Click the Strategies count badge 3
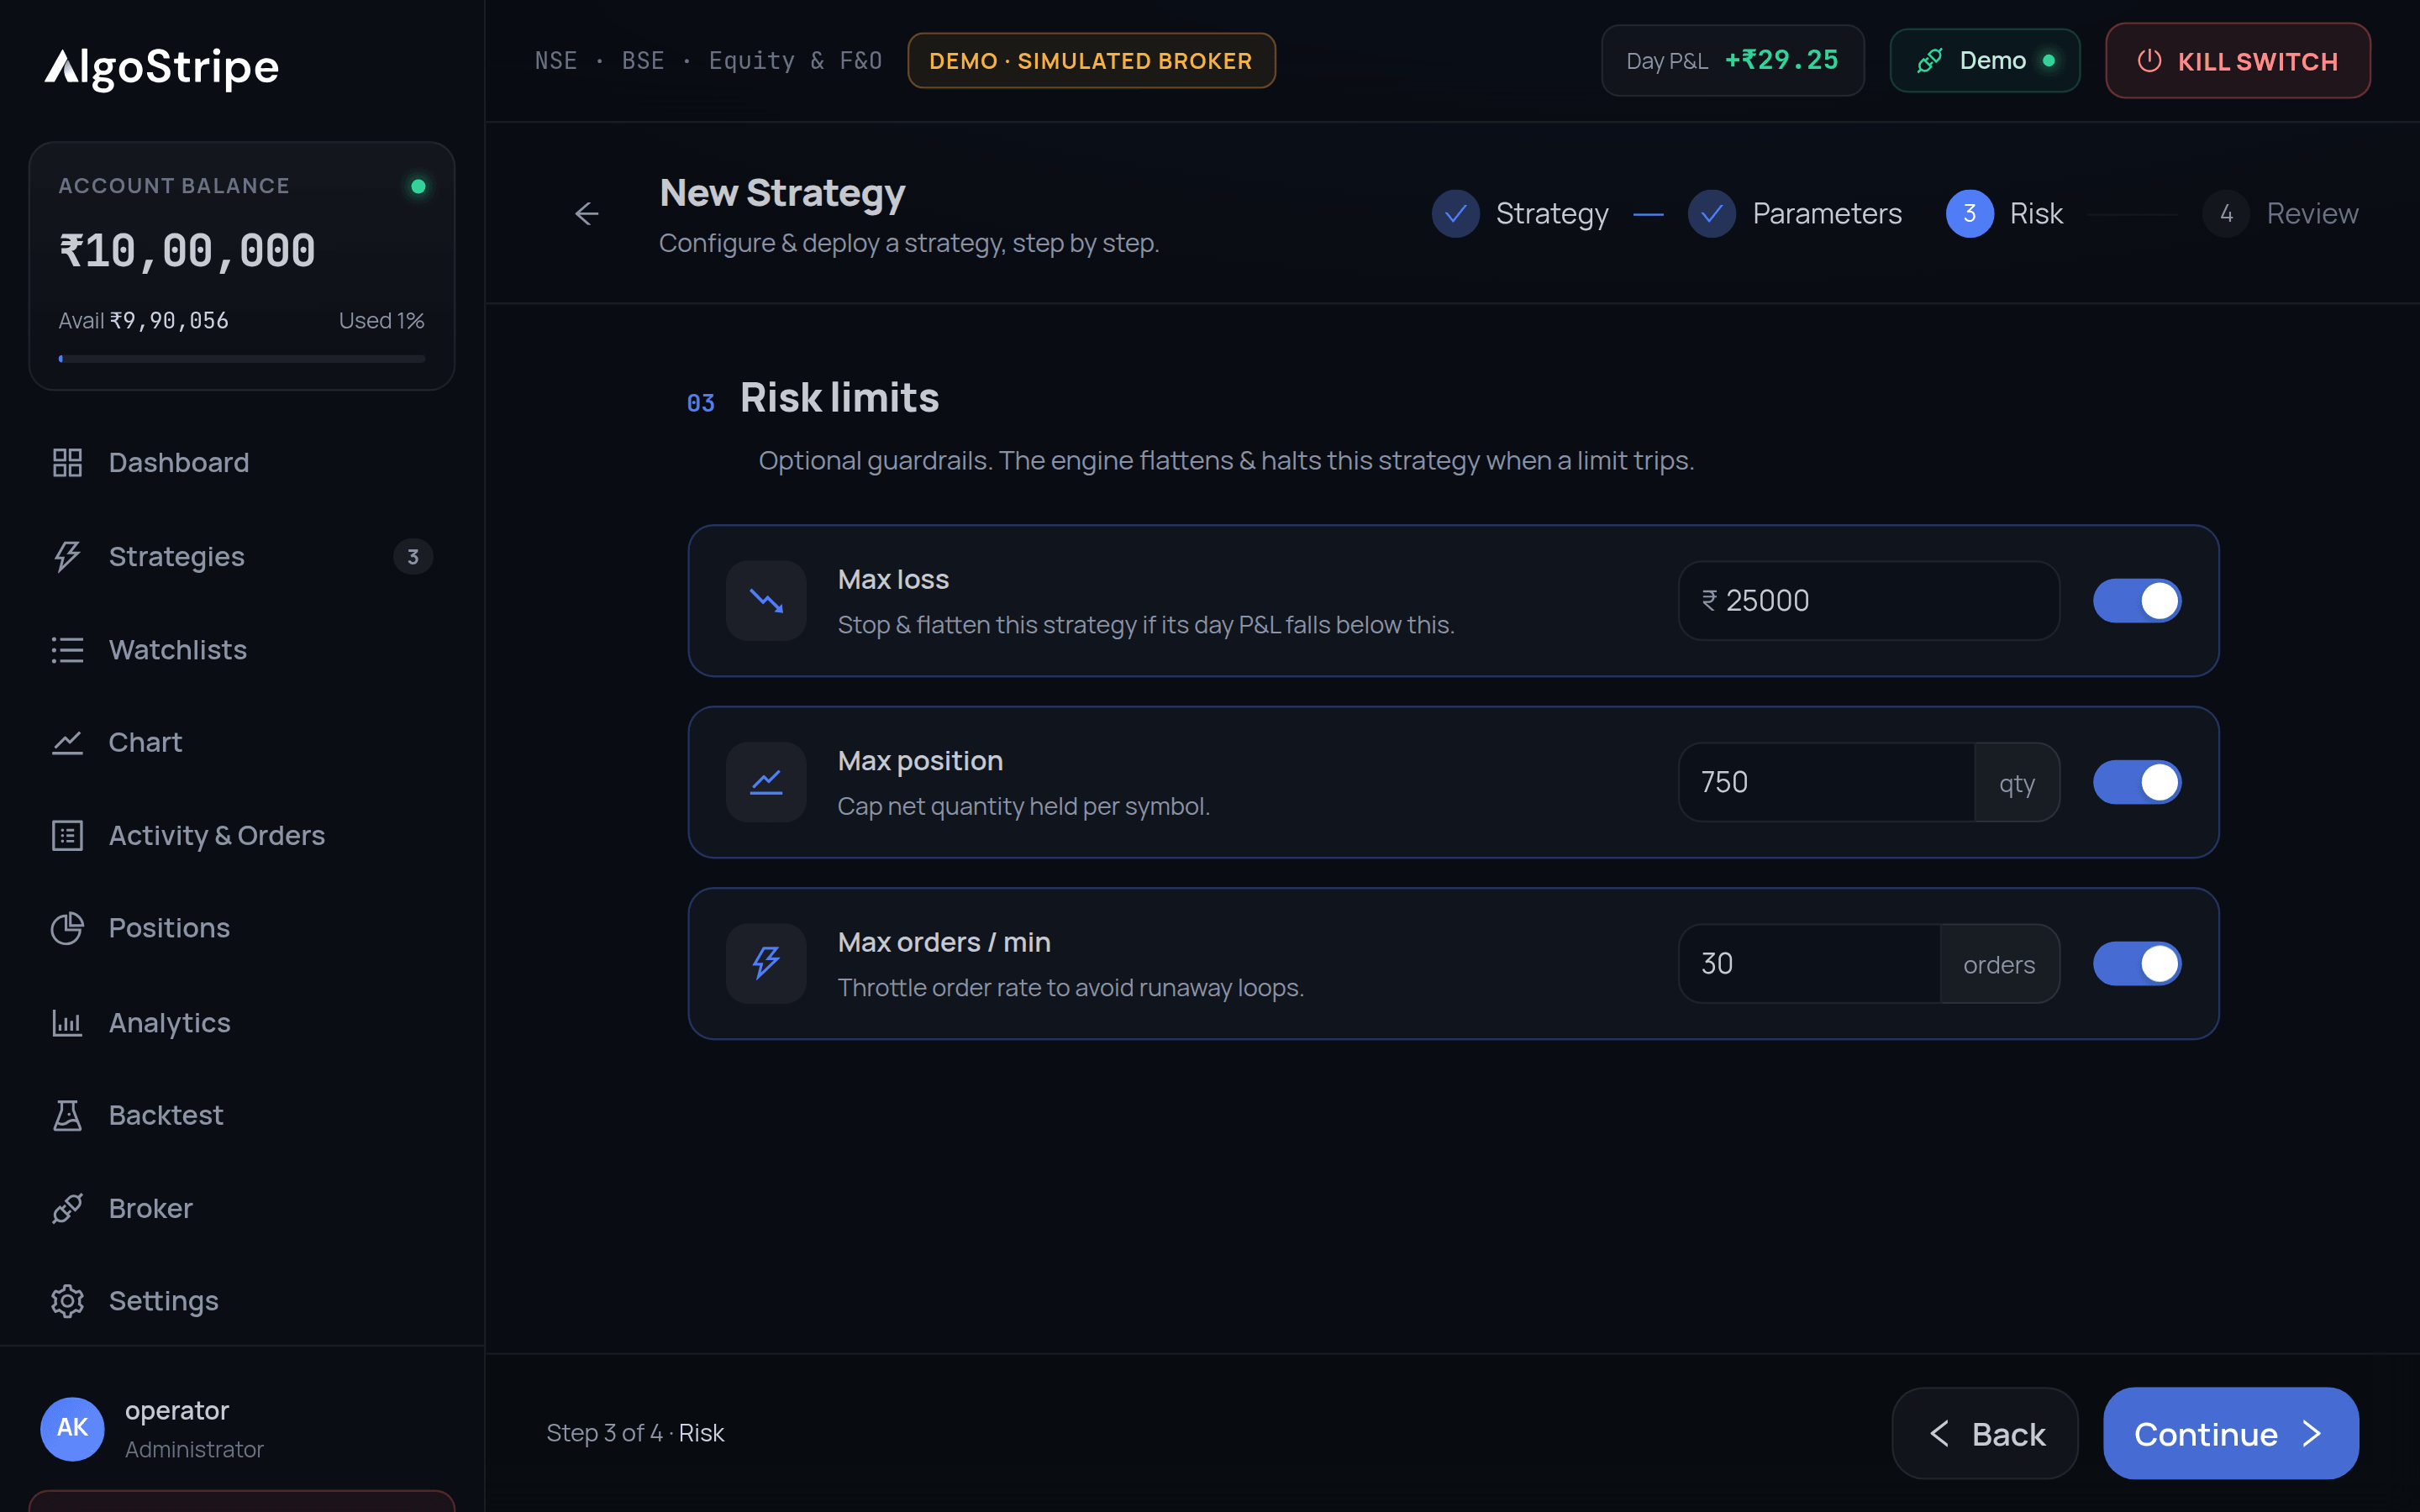 pyautogui.click(x=412, y=557)
